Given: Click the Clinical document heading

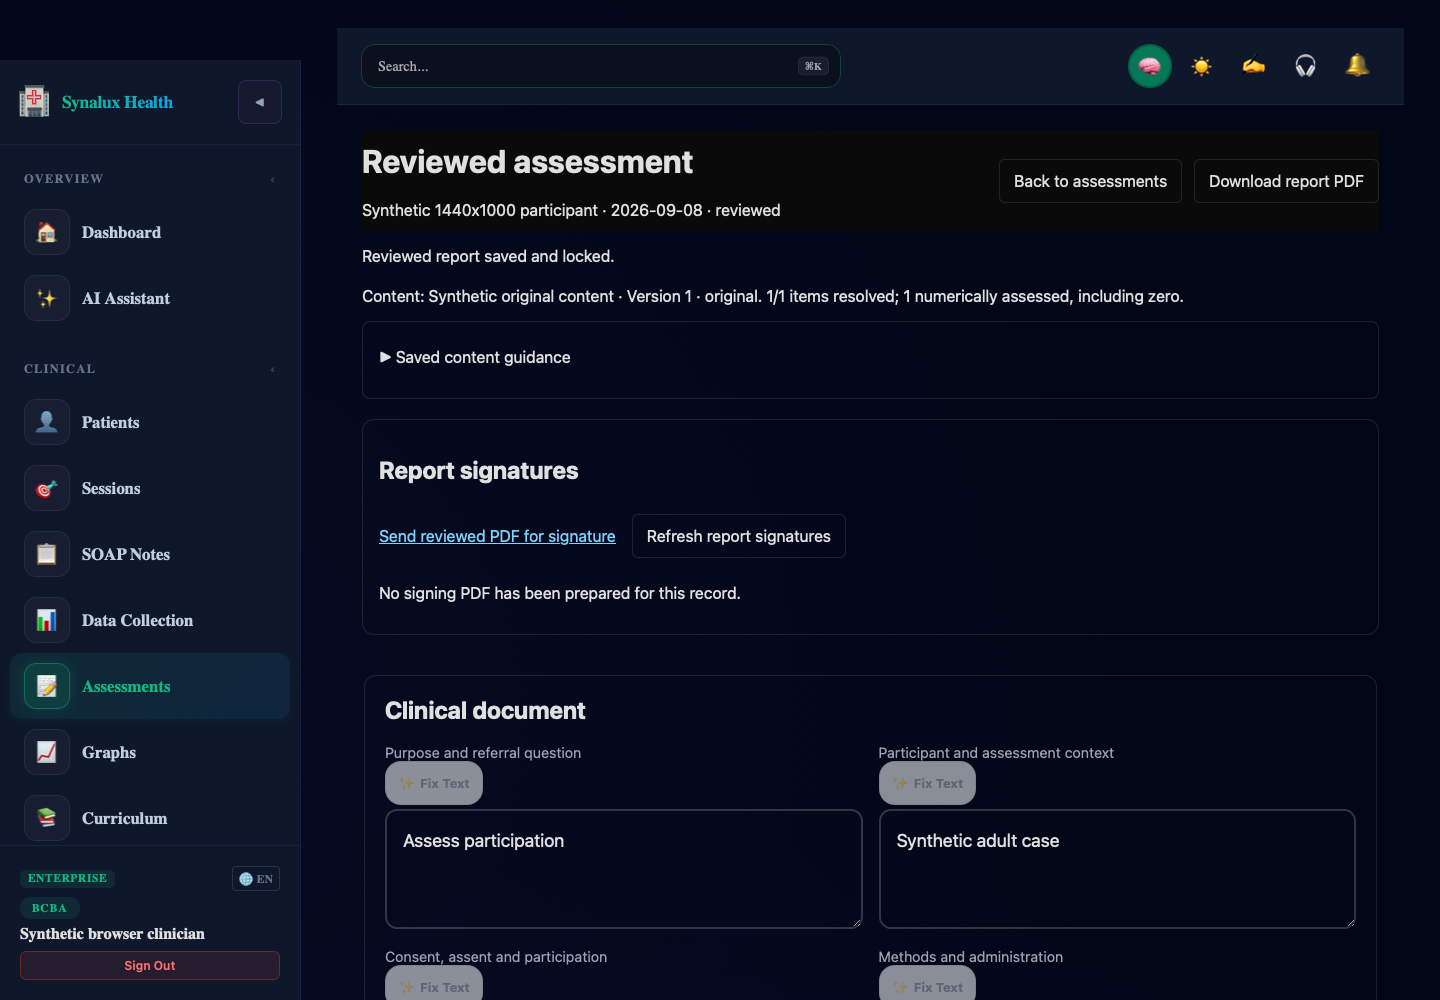Looking at the screenshot, I should coord(485,711).
